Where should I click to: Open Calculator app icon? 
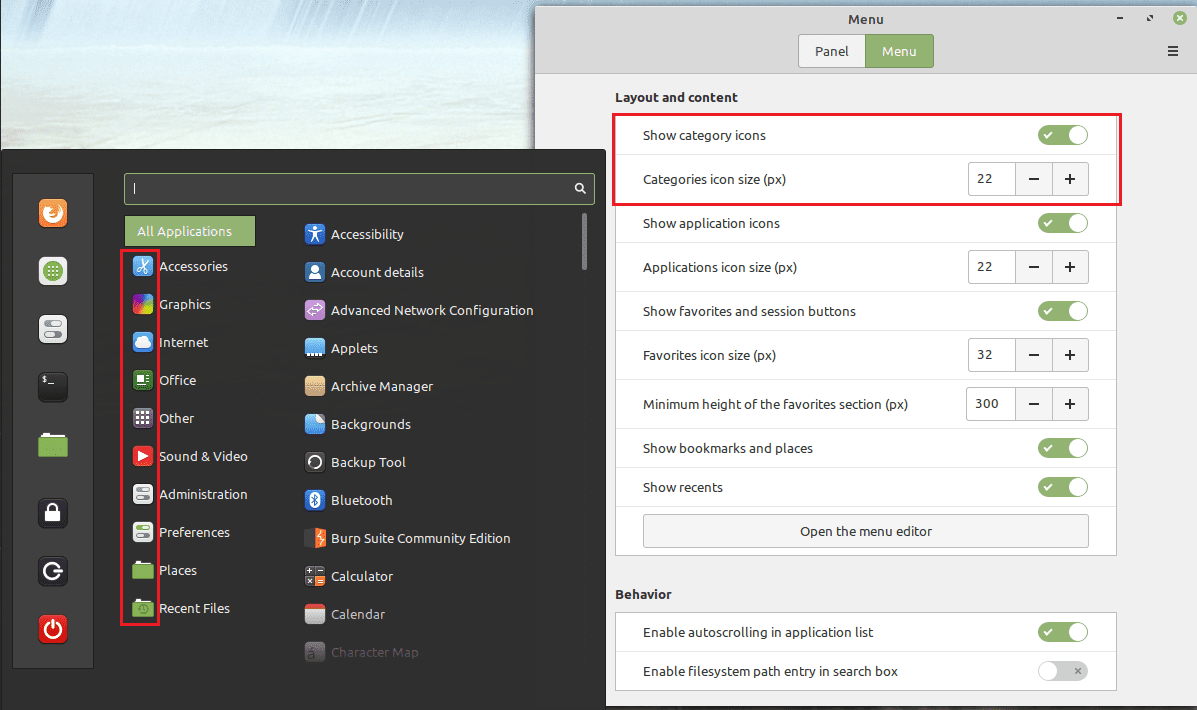315,576
